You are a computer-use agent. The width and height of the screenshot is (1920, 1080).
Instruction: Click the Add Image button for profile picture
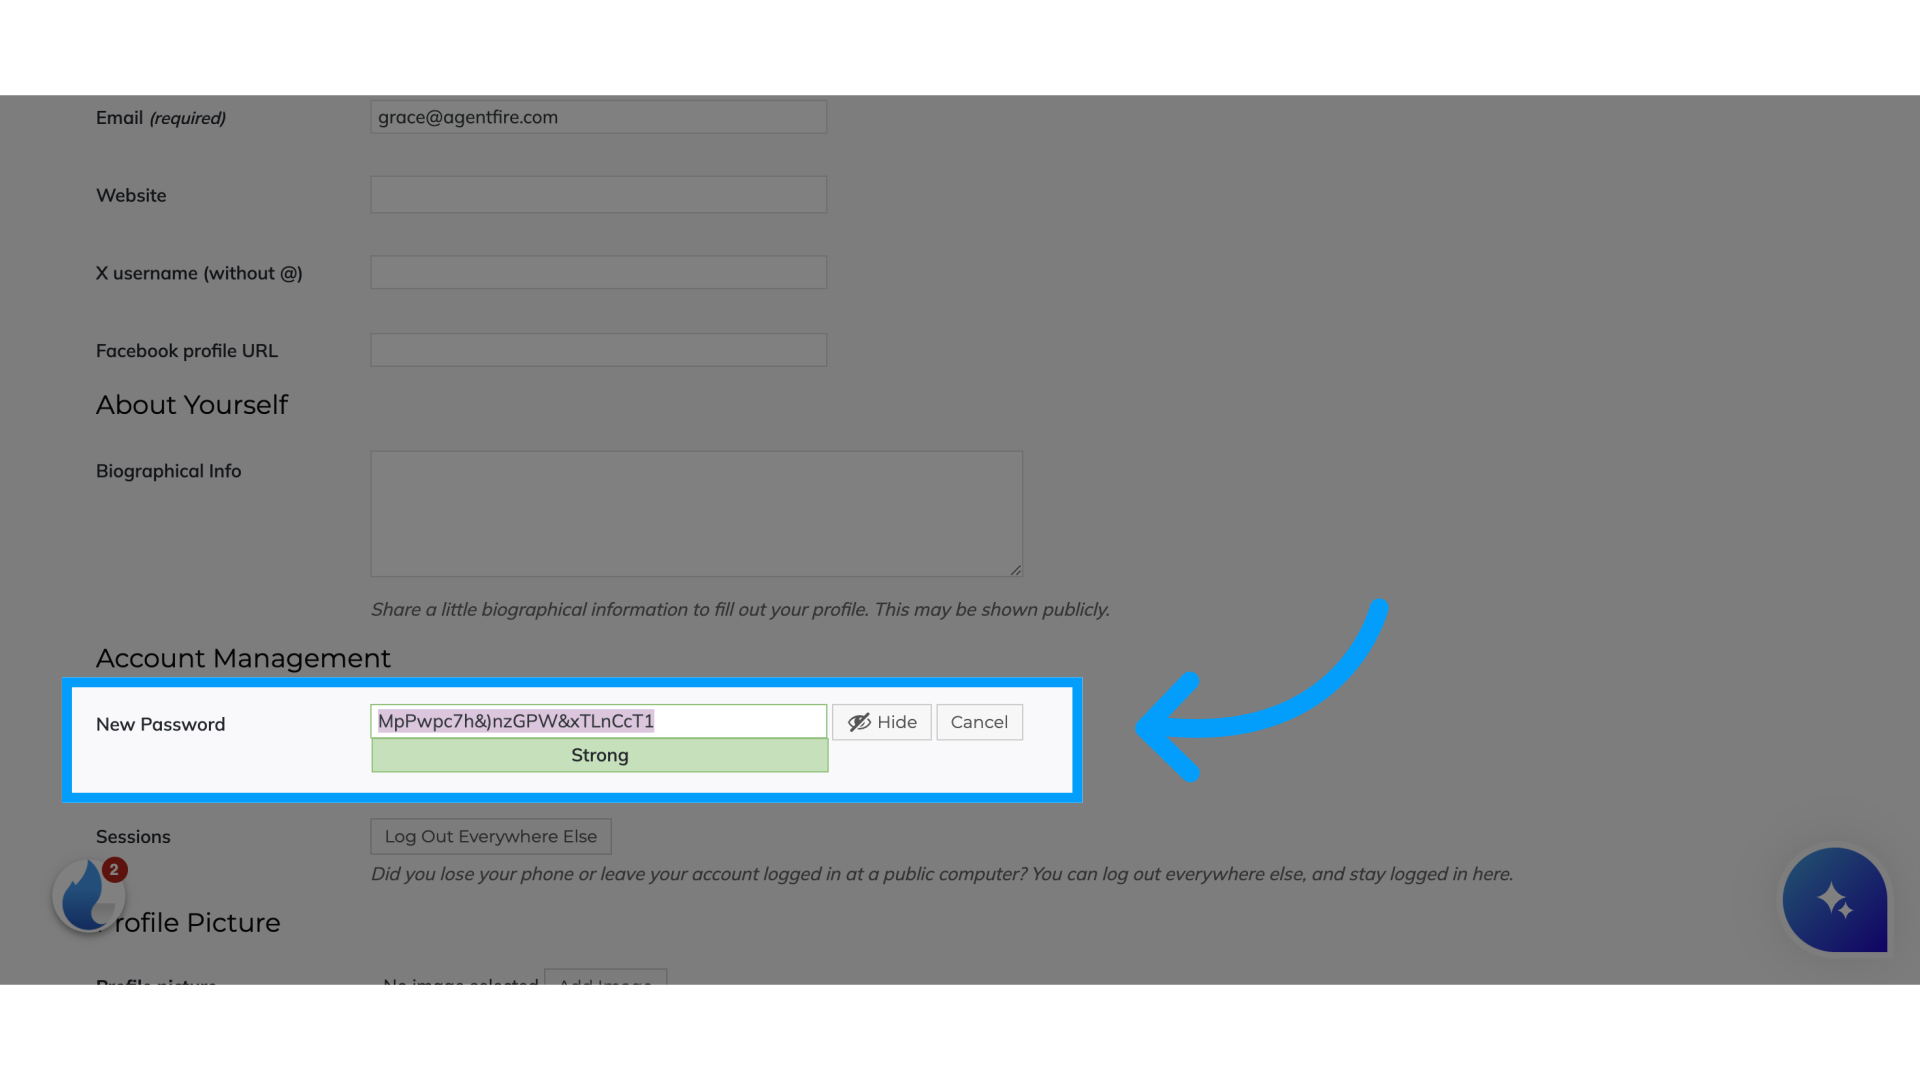(605, 982)
